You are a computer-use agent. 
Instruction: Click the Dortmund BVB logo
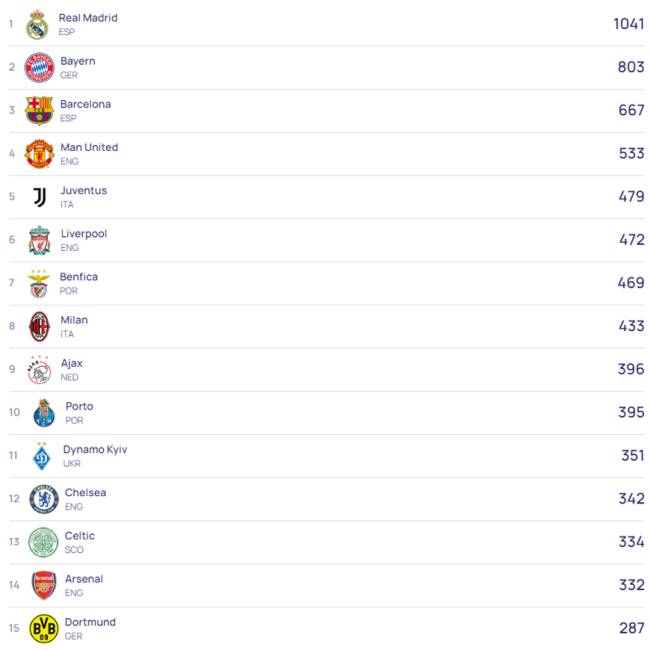[x=44, y=628]
